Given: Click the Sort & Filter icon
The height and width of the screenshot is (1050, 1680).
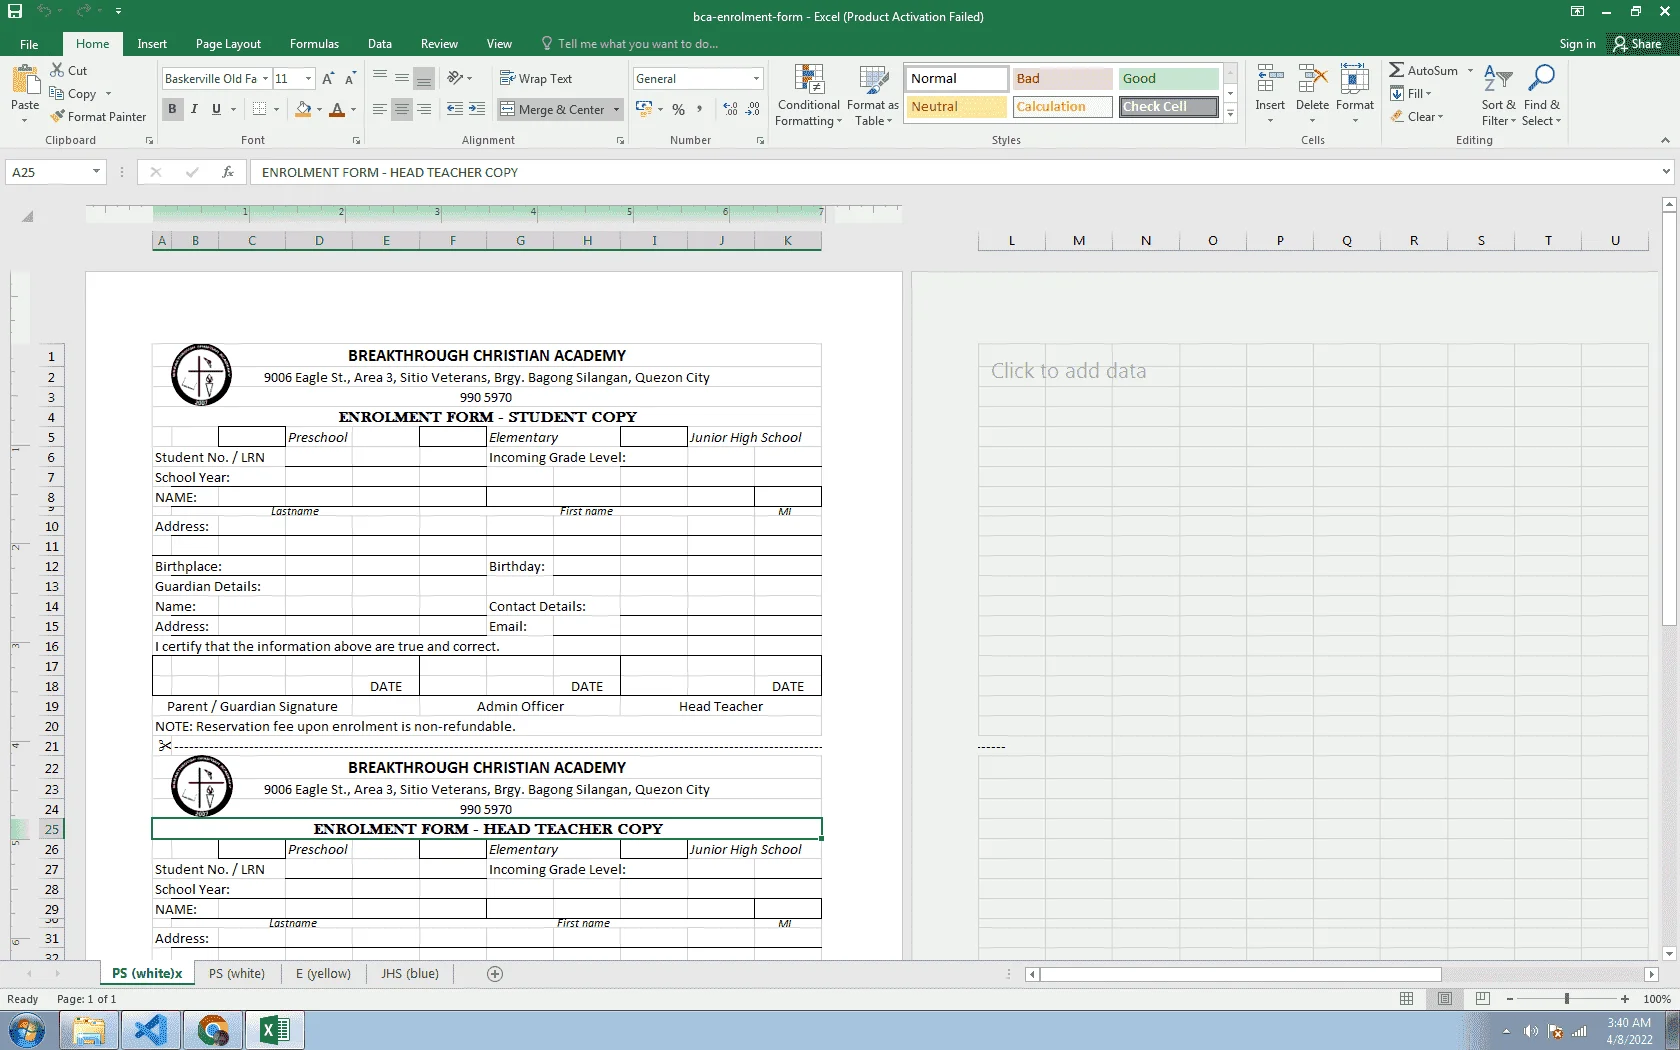Looking at the screenshot, I should pyautogui.click(x=1498, y=78).
